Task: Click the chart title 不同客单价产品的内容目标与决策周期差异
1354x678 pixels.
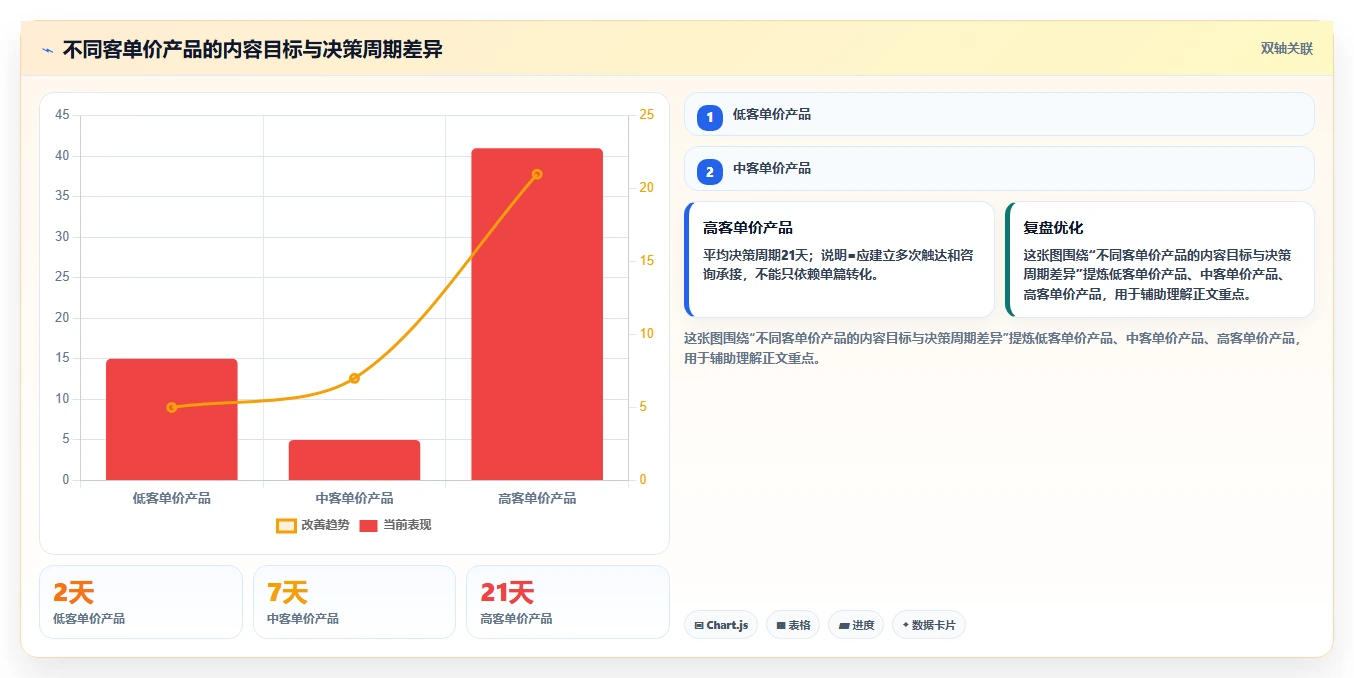Action: [x=253, y=50]
